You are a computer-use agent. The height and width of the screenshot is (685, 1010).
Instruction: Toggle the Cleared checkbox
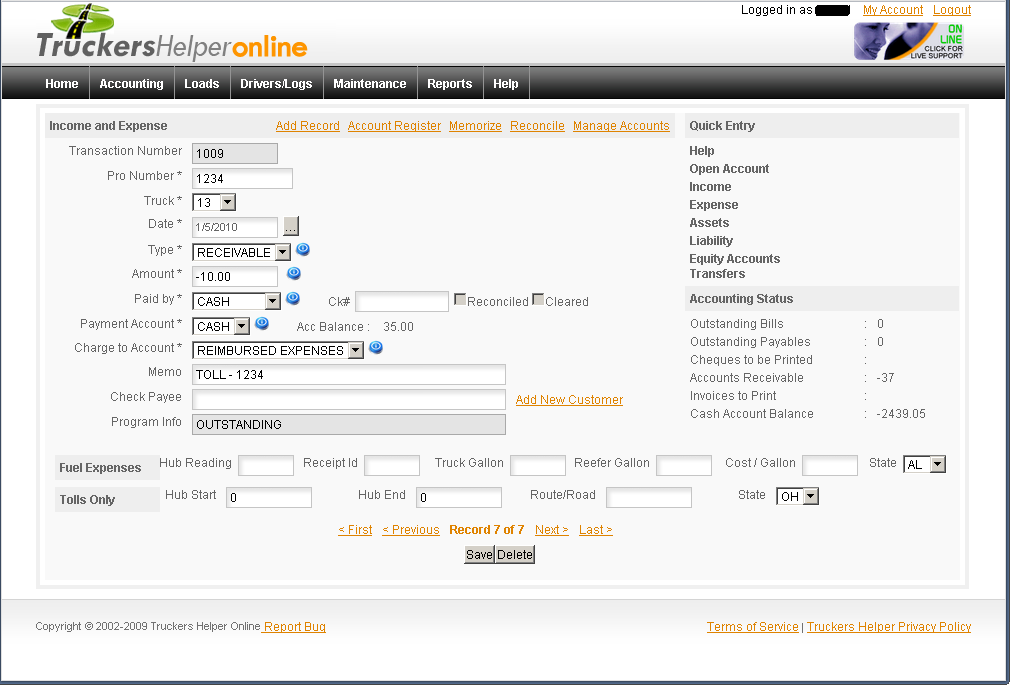point(538,300)
